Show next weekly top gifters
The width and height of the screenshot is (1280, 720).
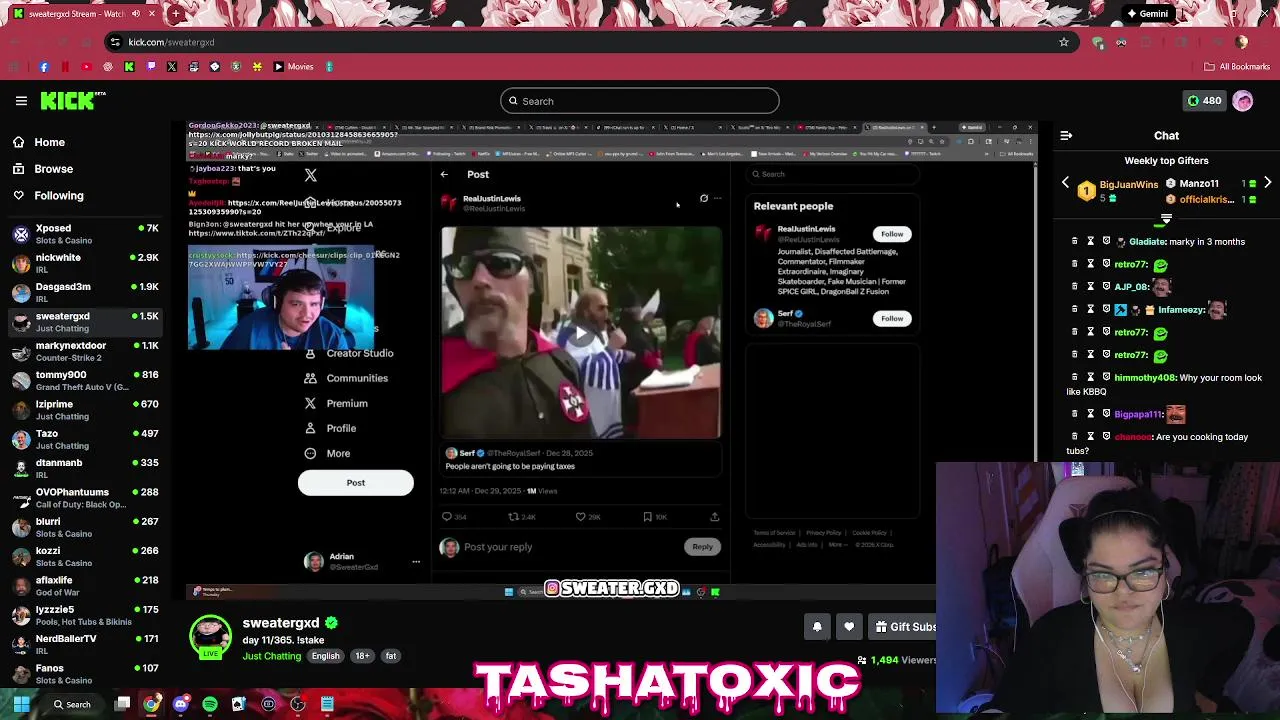(x=1268, y=184)
